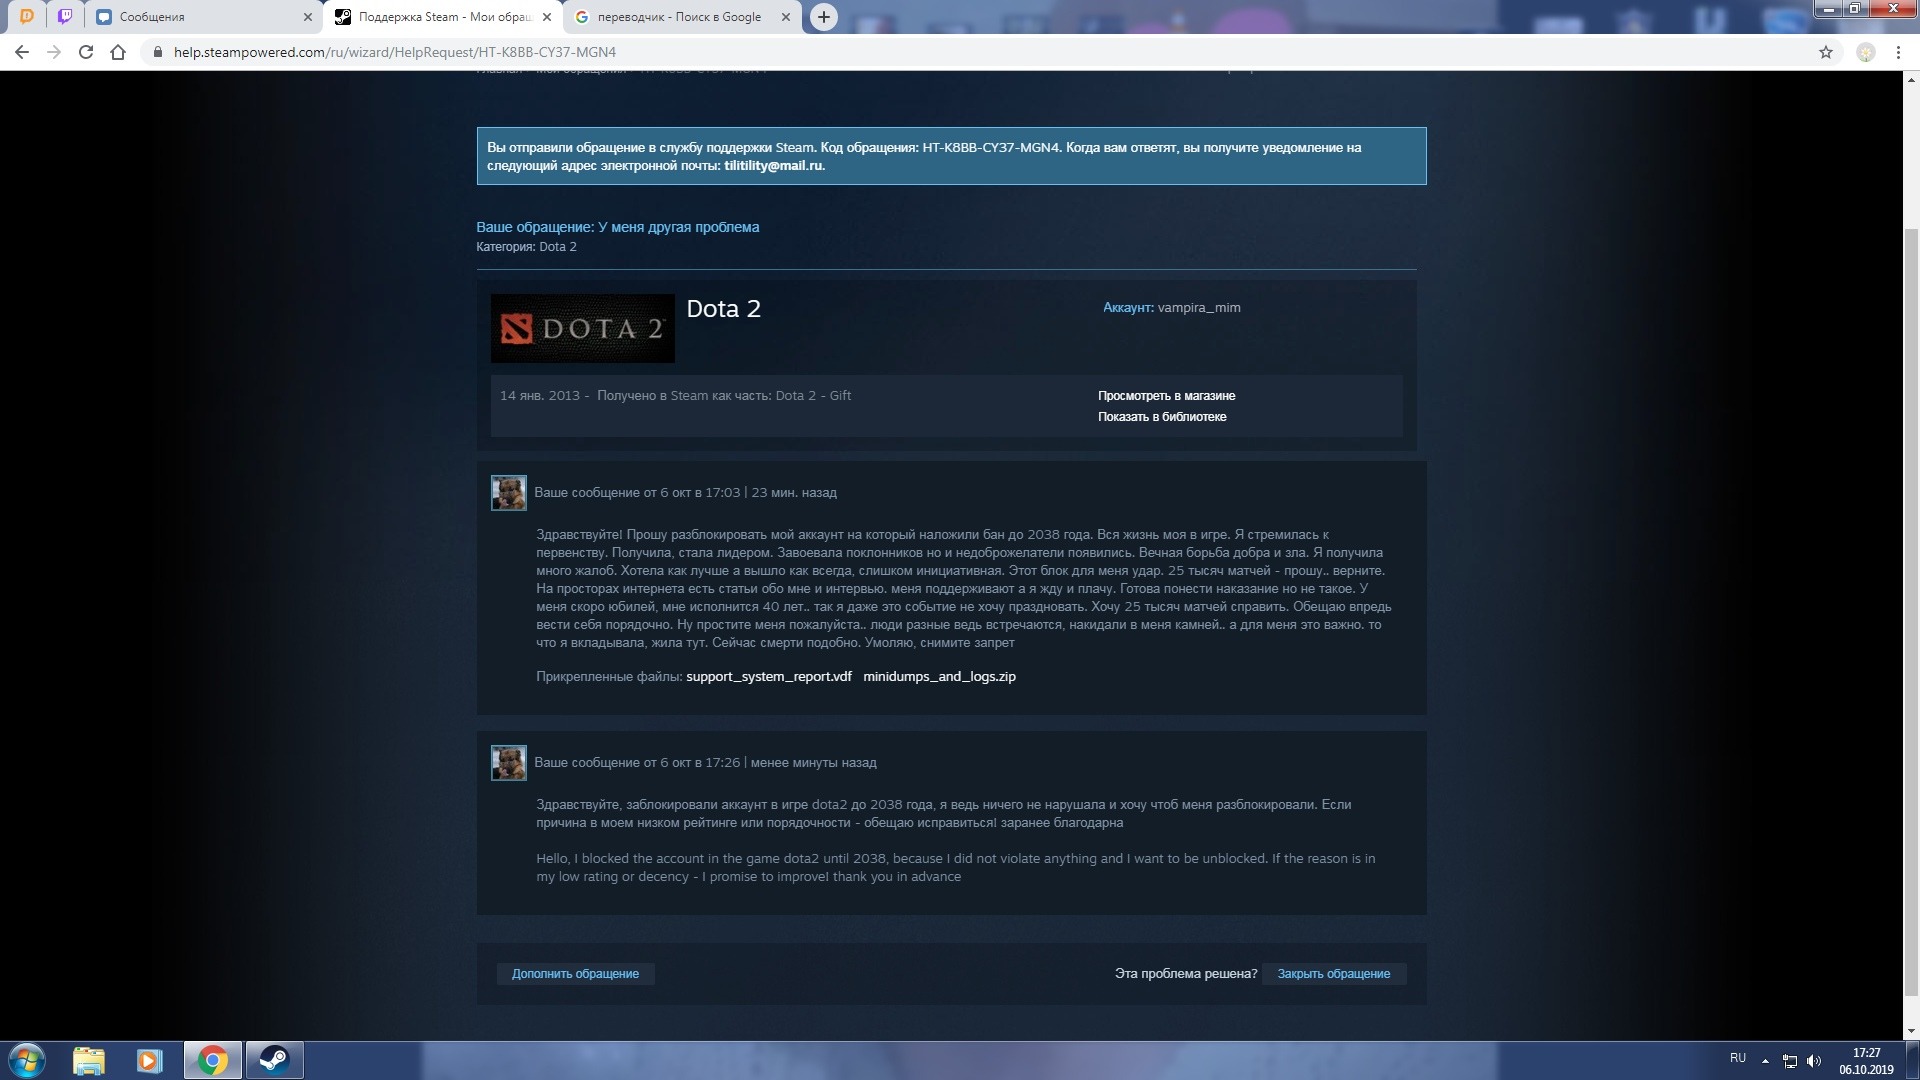Screen dimensions: 1920x1080
Task: Click the volume speaker tray icon
Action: 1814,1061
